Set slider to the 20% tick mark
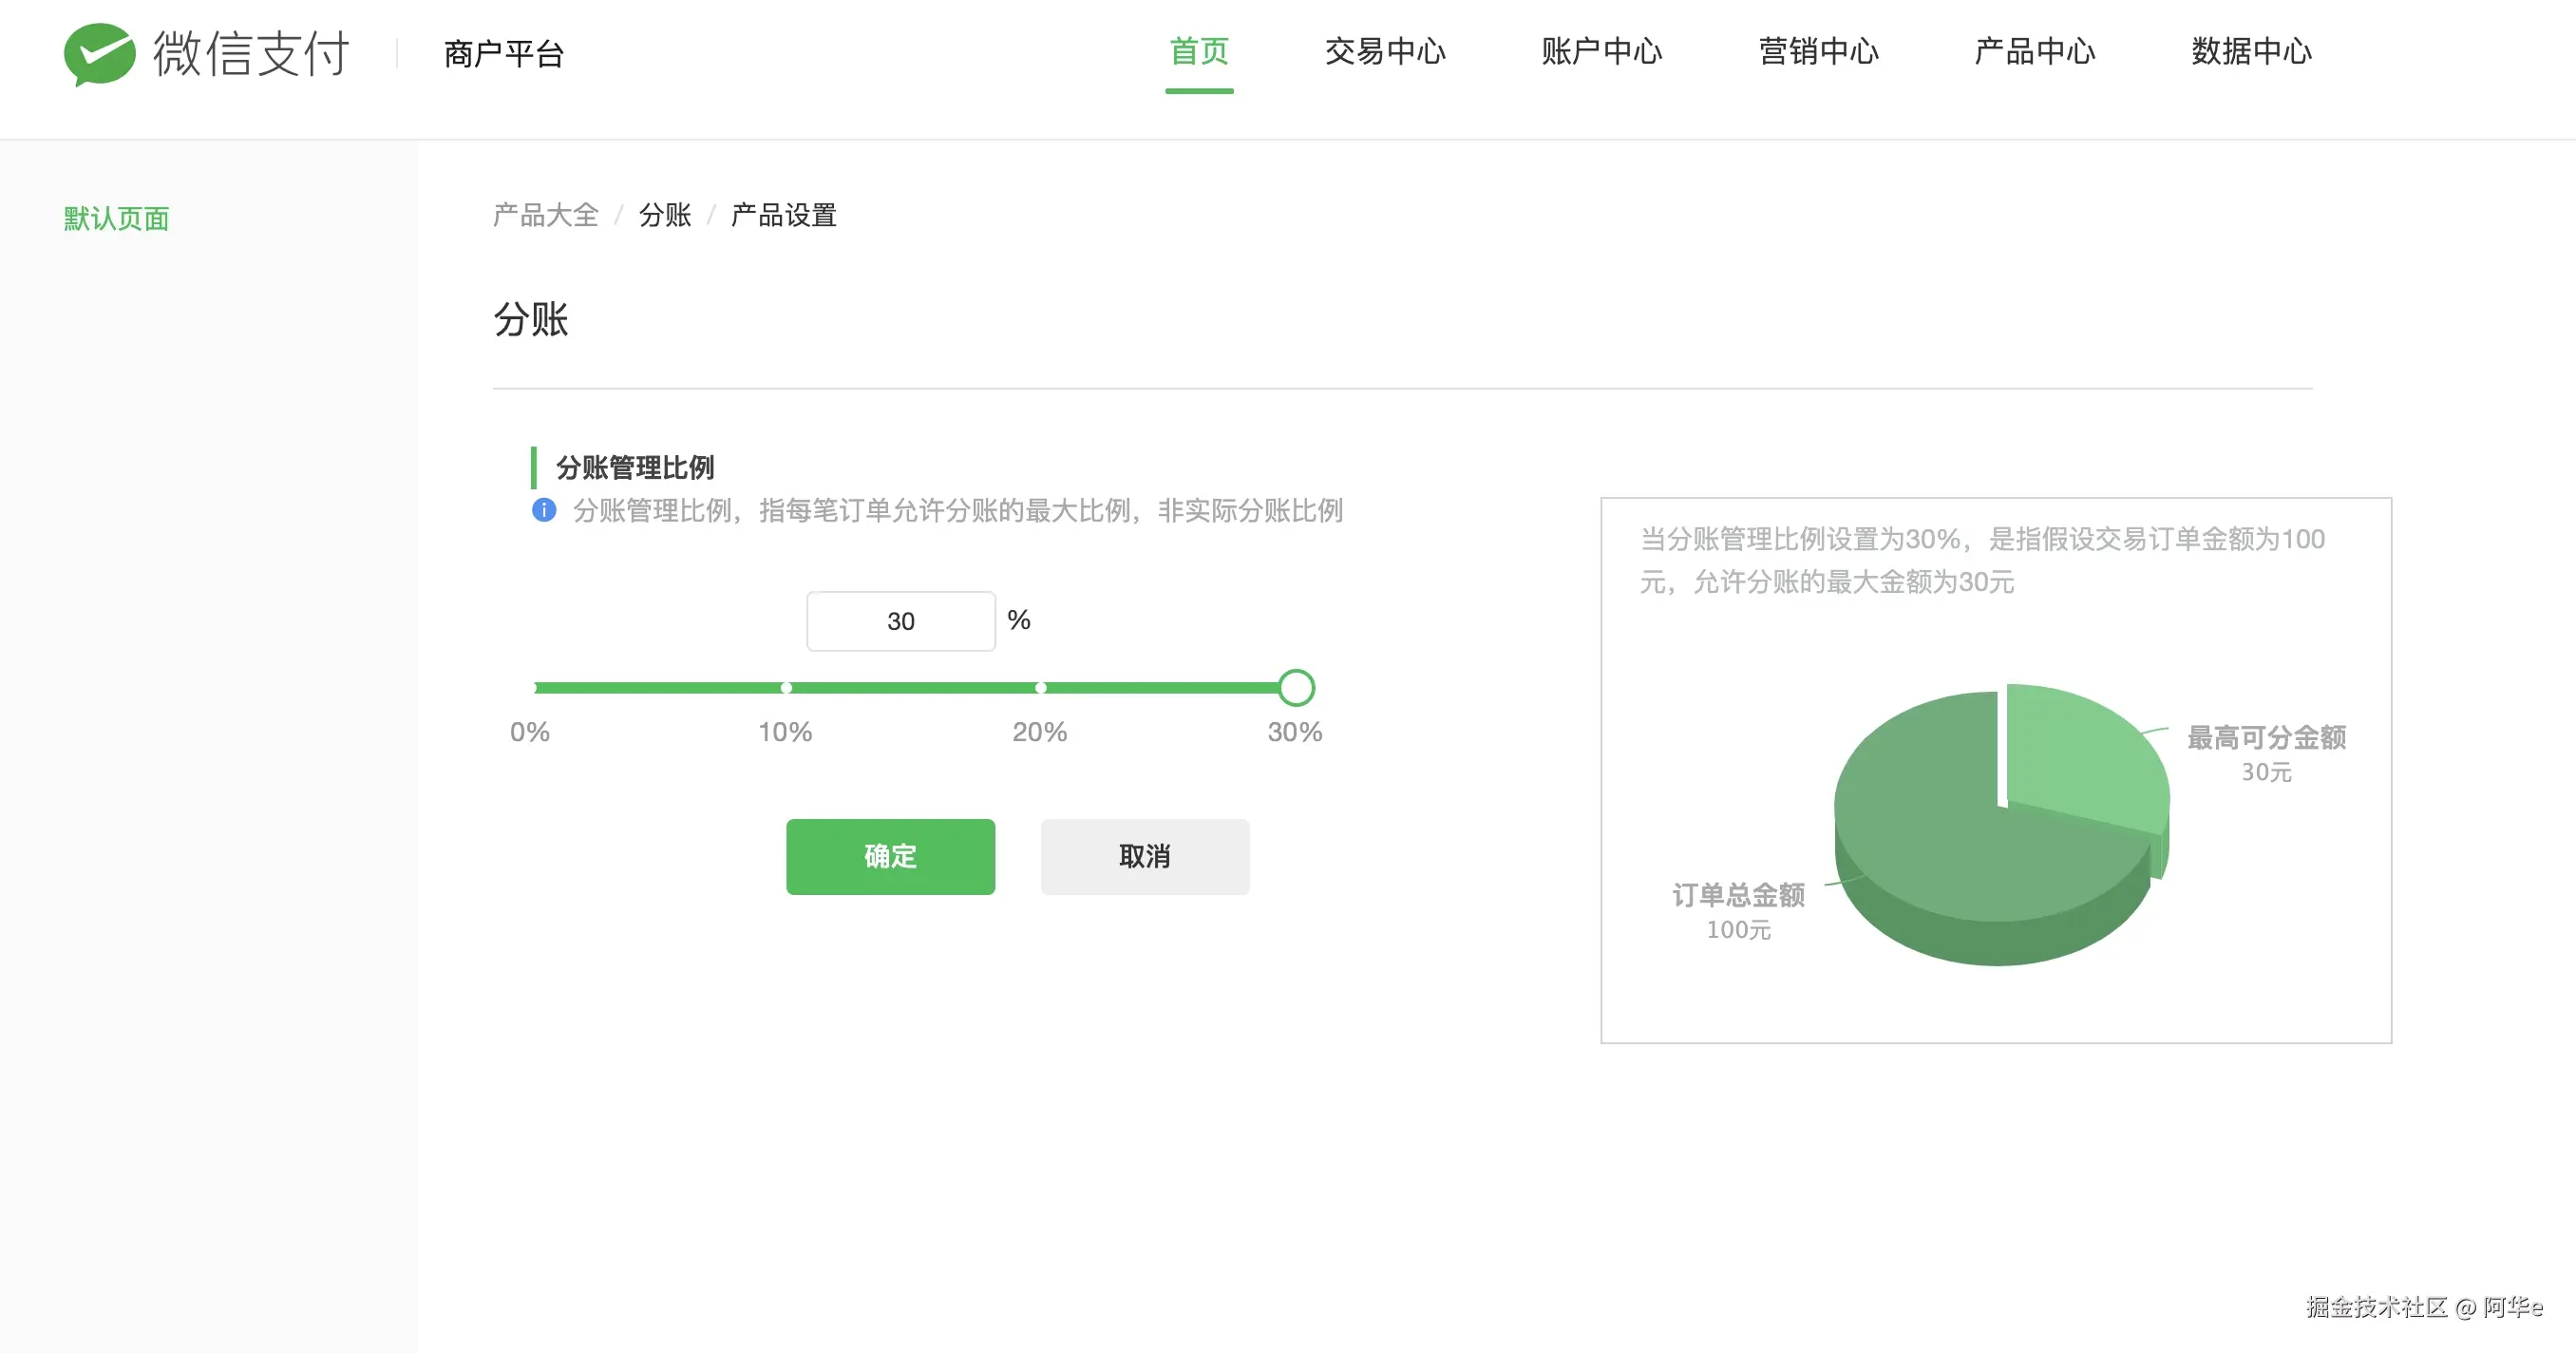Screen dimensions: 2576x1353 (x=1041, y=688)
